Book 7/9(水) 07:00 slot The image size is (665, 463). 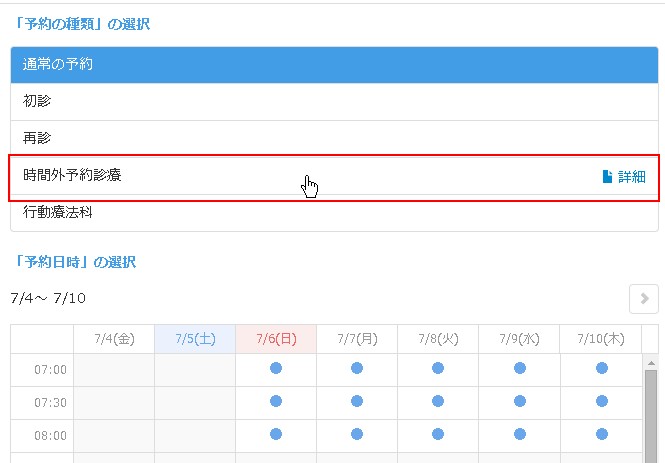pyautogui.click(x=520, y=368)
